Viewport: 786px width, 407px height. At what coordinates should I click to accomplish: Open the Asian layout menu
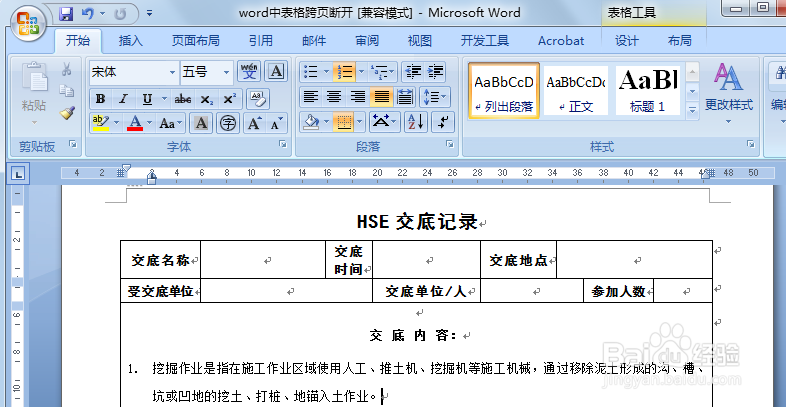(384, 122)
